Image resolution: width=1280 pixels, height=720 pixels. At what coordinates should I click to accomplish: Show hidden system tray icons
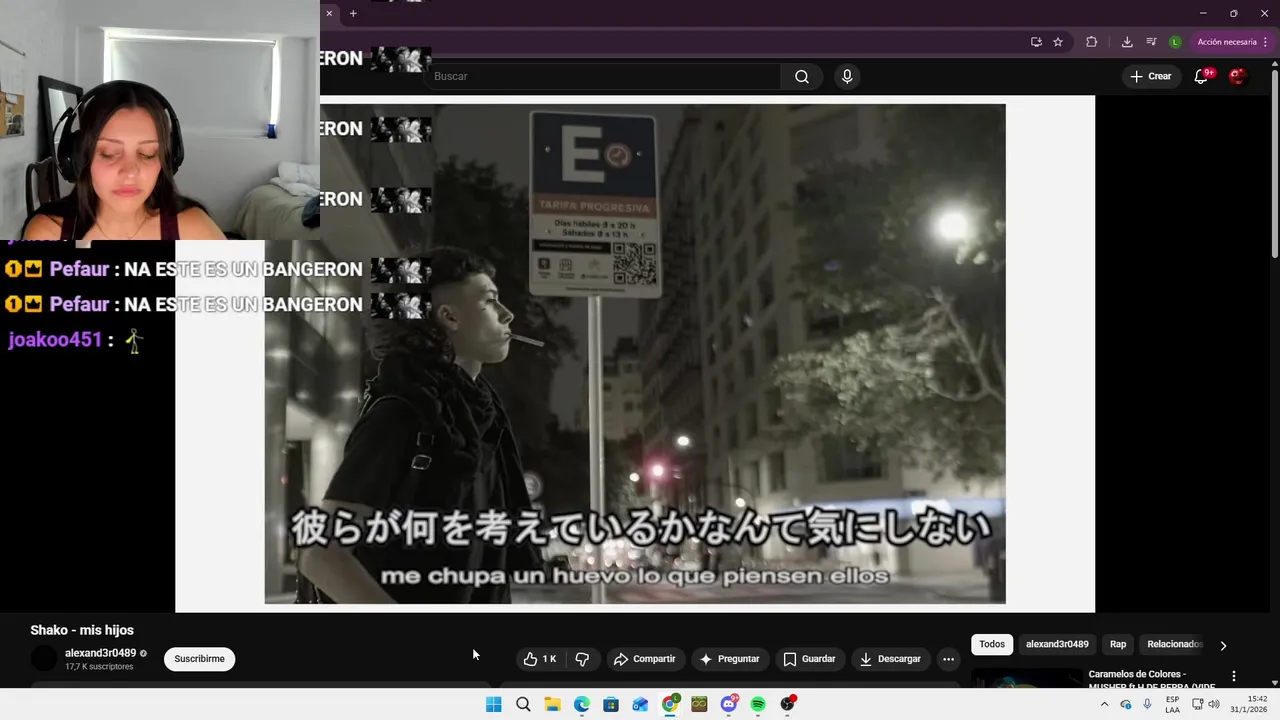click(x=1104, y=704)
